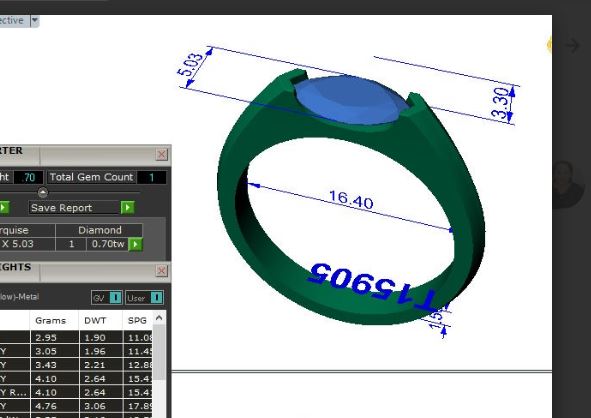Screen dimensions: 591x418
Task: Click scroll-up arrow of weights table
Action: [159, 318]
